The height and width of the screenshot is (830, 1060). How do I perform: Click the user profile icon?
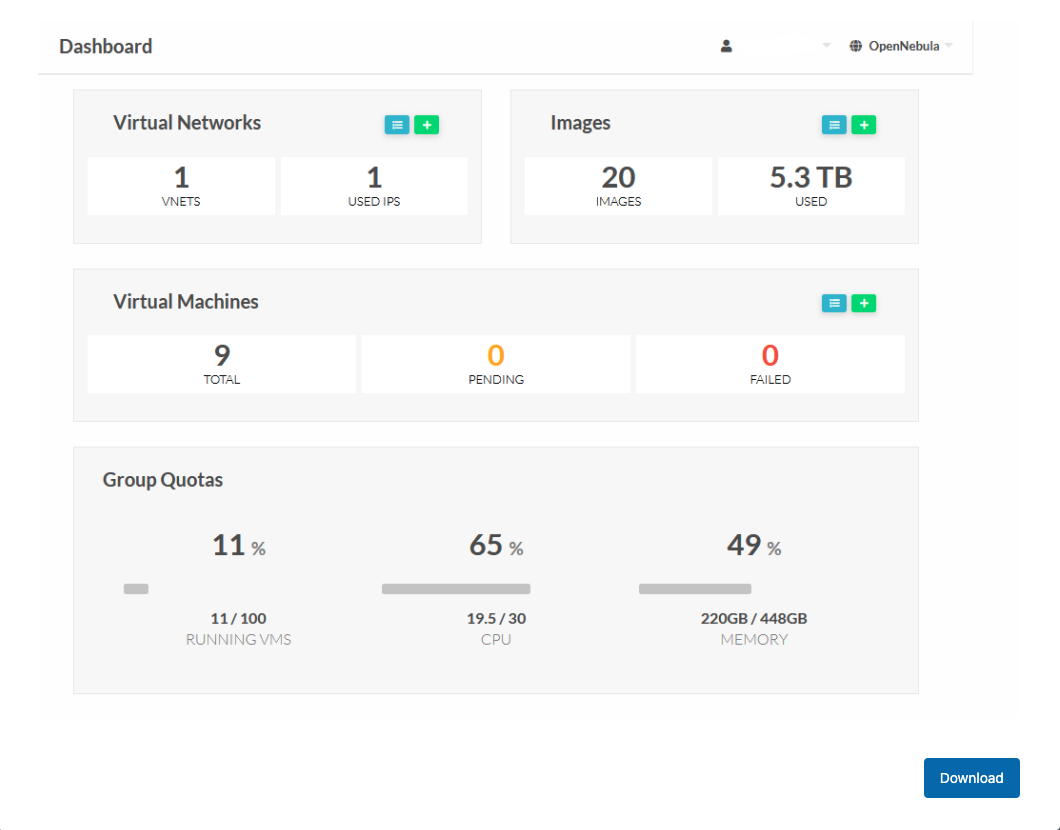[x=726, y=45]
